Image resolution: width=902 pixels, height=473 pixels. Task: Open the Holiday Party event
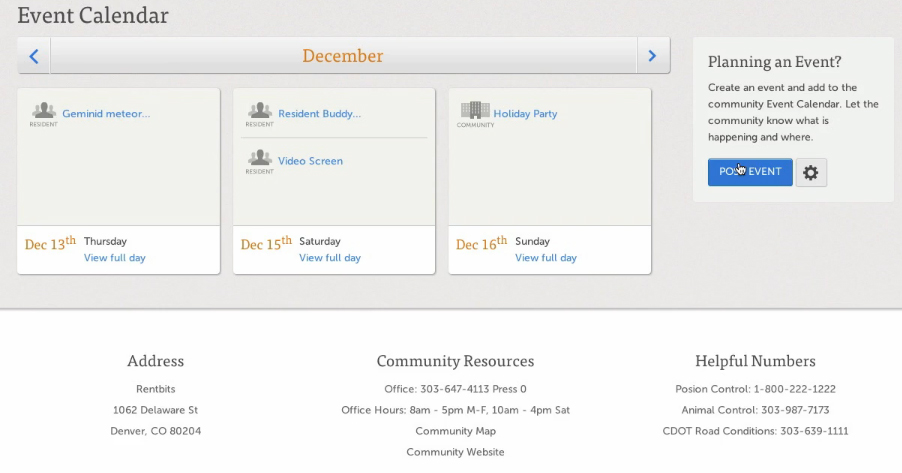[525, 114]
